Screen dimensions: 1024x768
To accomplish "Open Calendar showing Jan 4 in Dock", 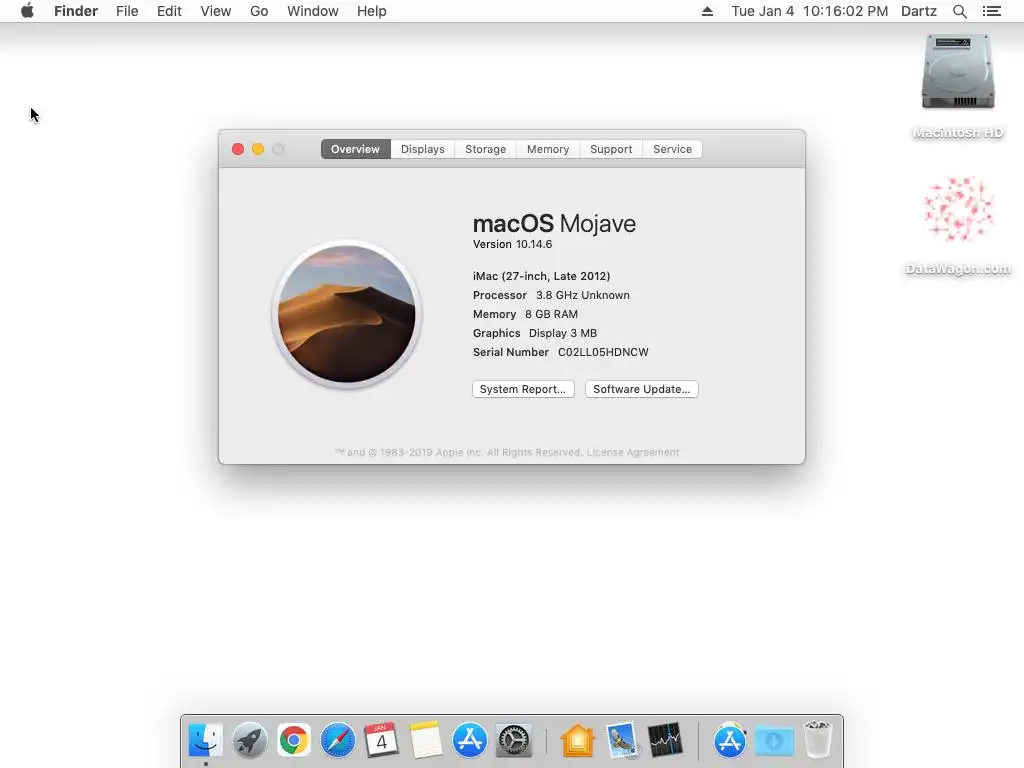I will click(x=381, y=741).
